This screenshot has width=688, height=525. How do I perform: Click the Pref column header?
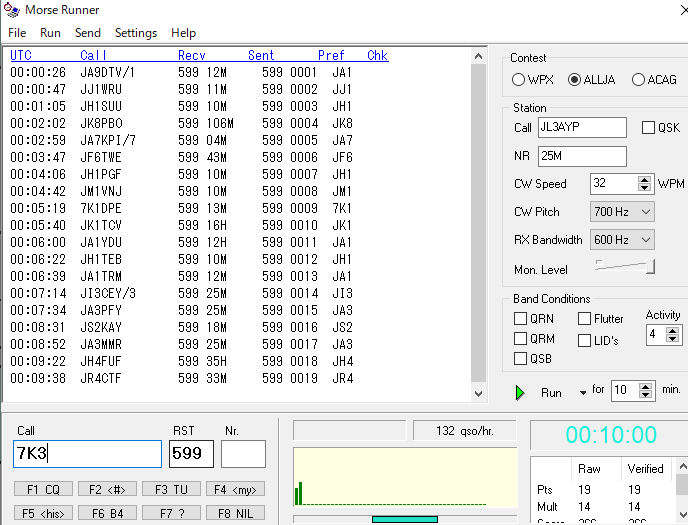tap(331, 55)
